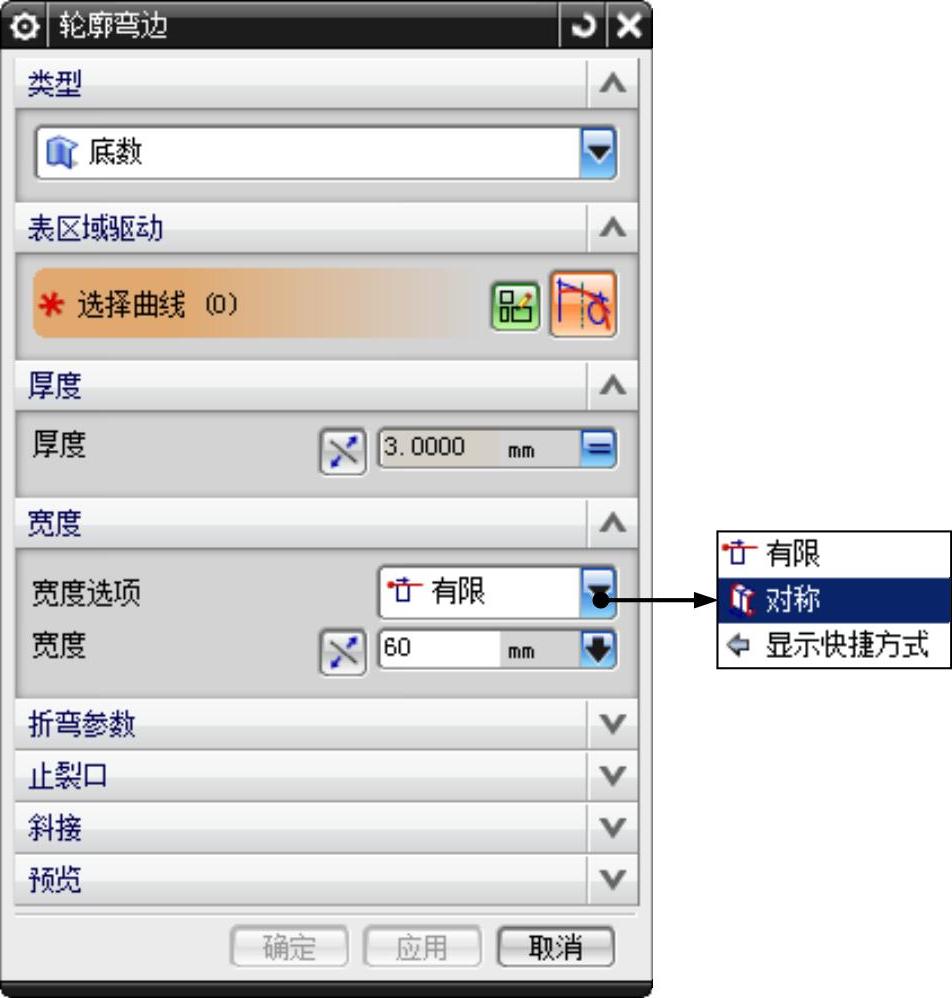952x998 pixels.
Task: Expand the 折弯参数 section
Action: click(x=326, y=724)
